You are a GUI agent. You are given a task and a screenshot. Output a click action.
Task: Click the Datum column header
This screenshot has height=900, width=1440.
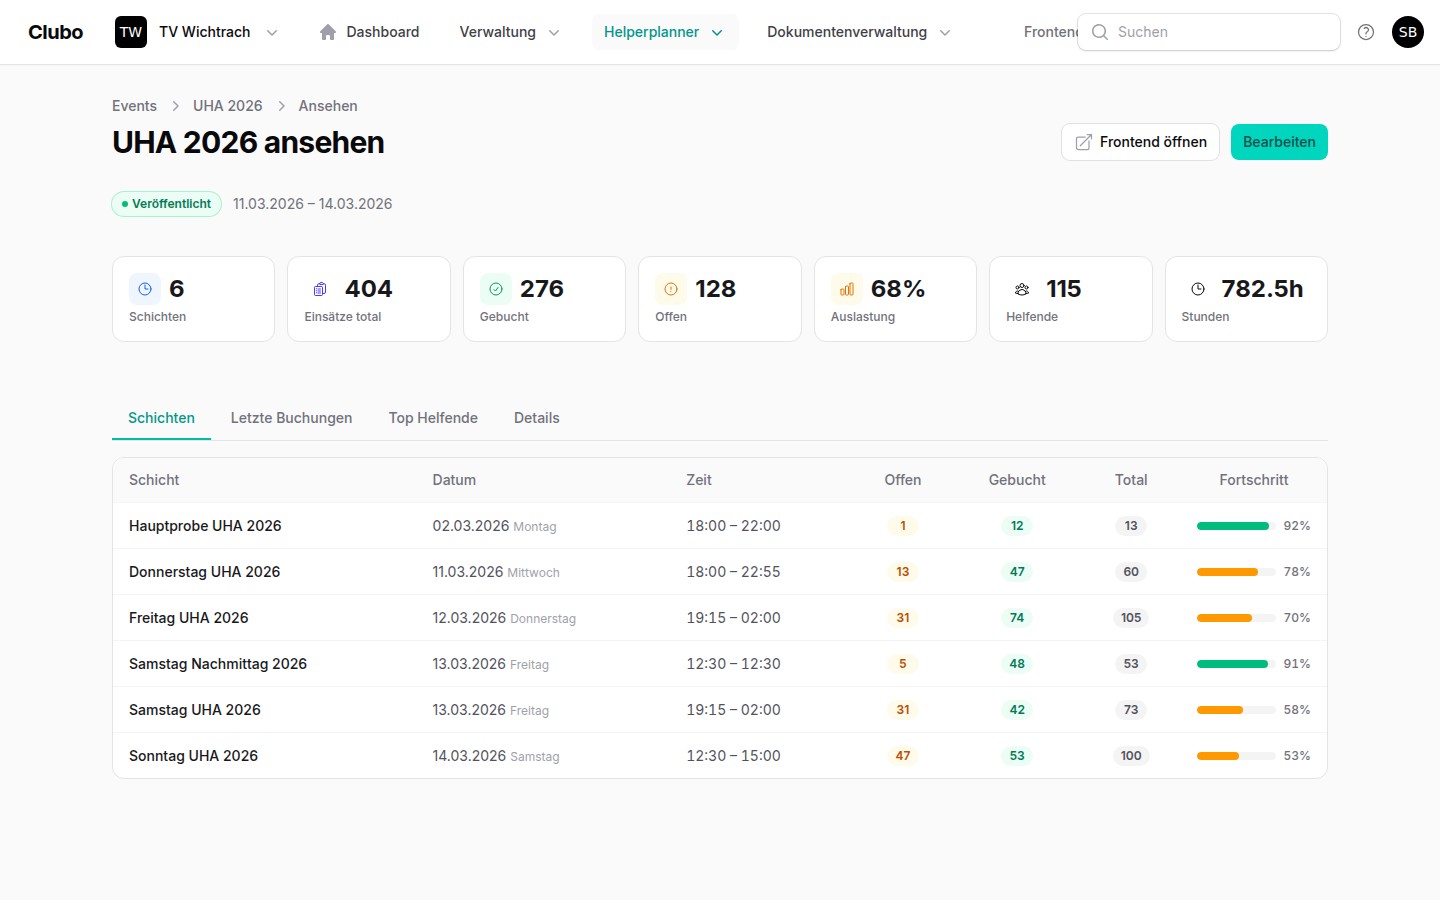tap(454, 480)
